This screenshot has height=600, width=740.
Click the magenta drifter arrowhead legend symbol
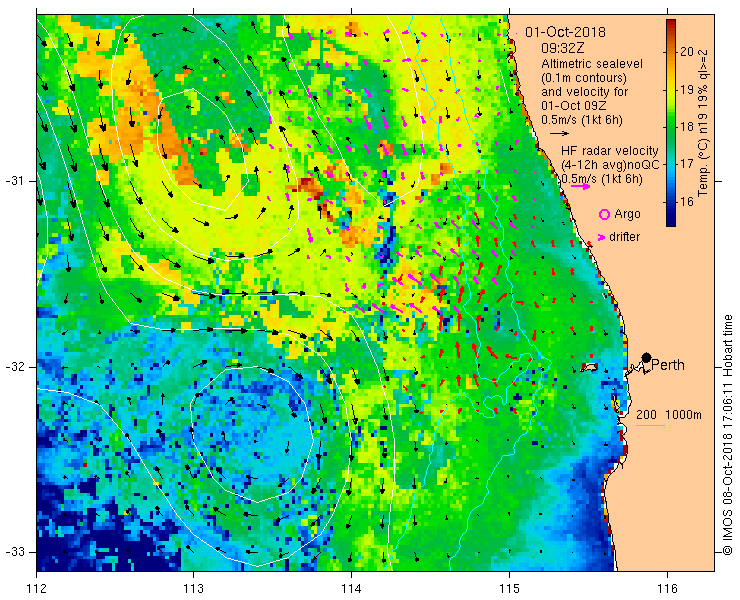point(602,237)
